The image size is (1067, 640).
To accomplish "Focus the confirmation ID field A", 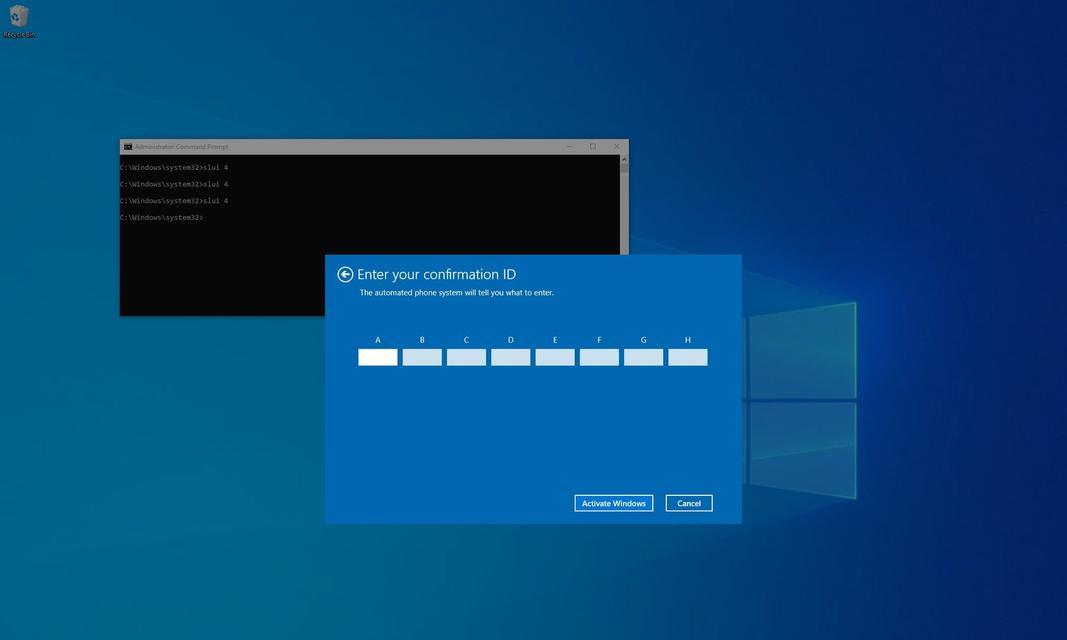I will coord(378,357).
